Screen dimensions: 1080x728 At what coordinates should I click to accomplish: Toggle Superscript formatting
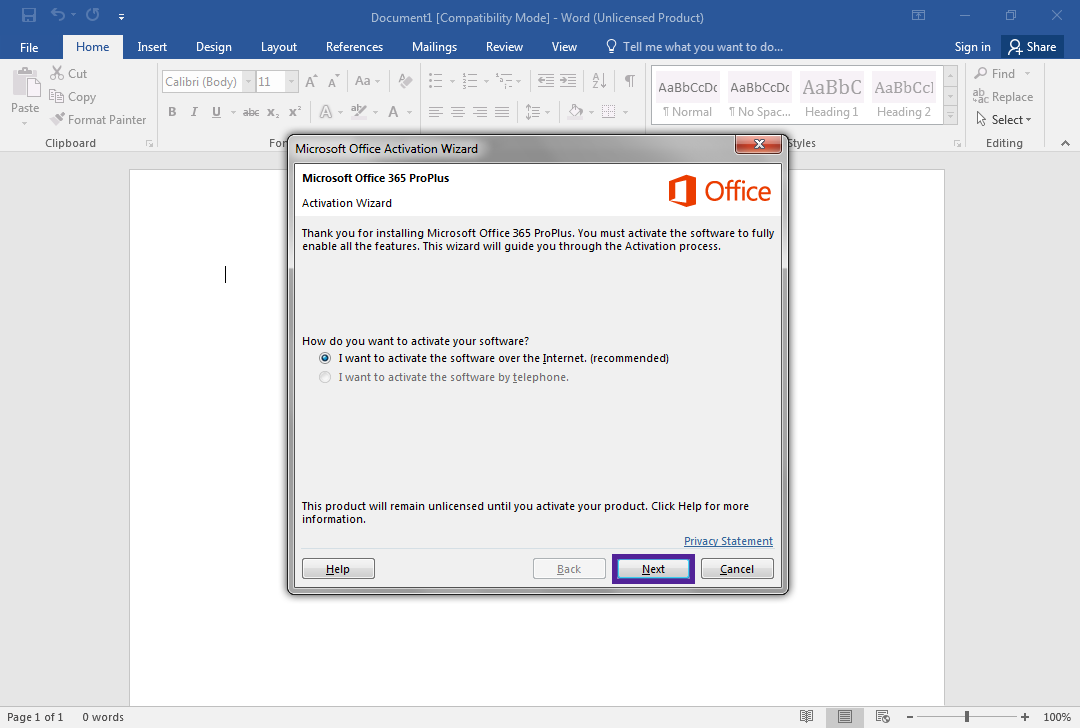tap(295, 112)
